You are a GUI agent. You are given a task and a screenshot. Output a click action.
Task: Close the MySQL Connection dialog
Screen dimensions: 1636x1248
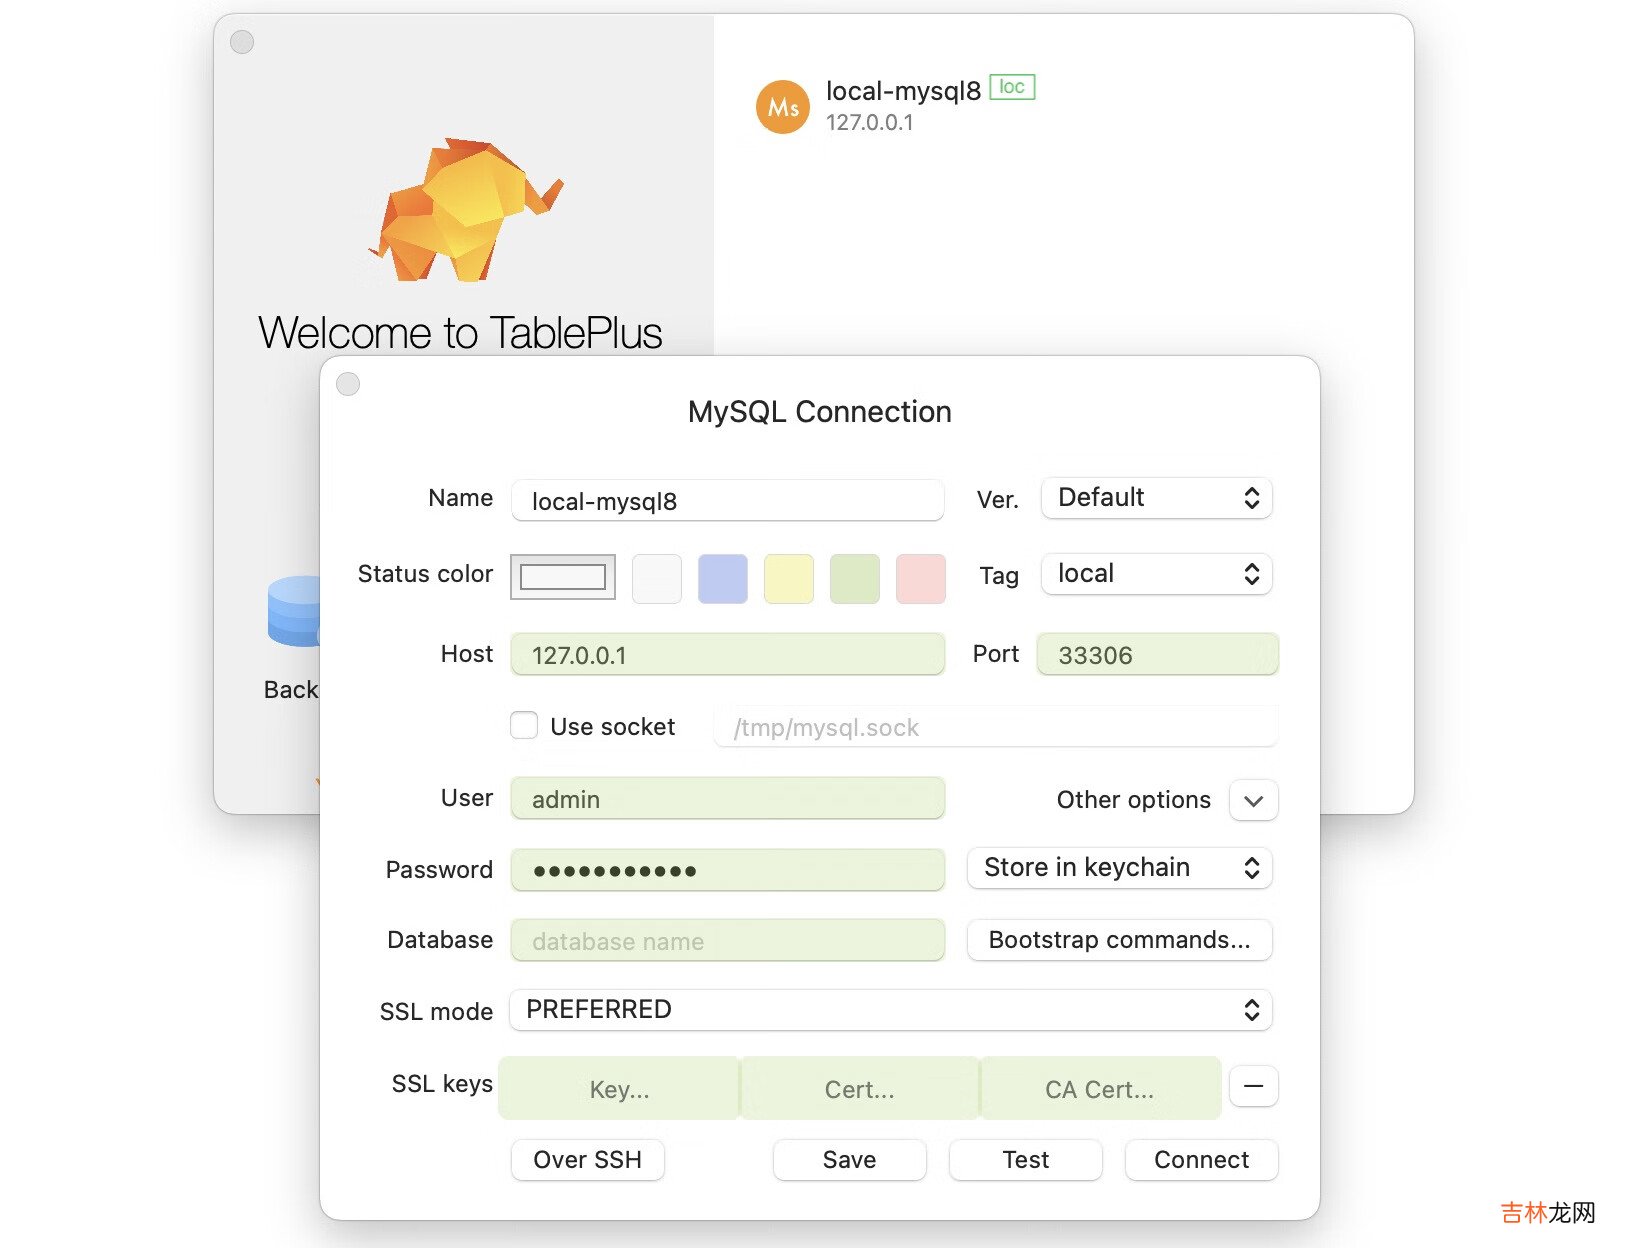point(348,384)
